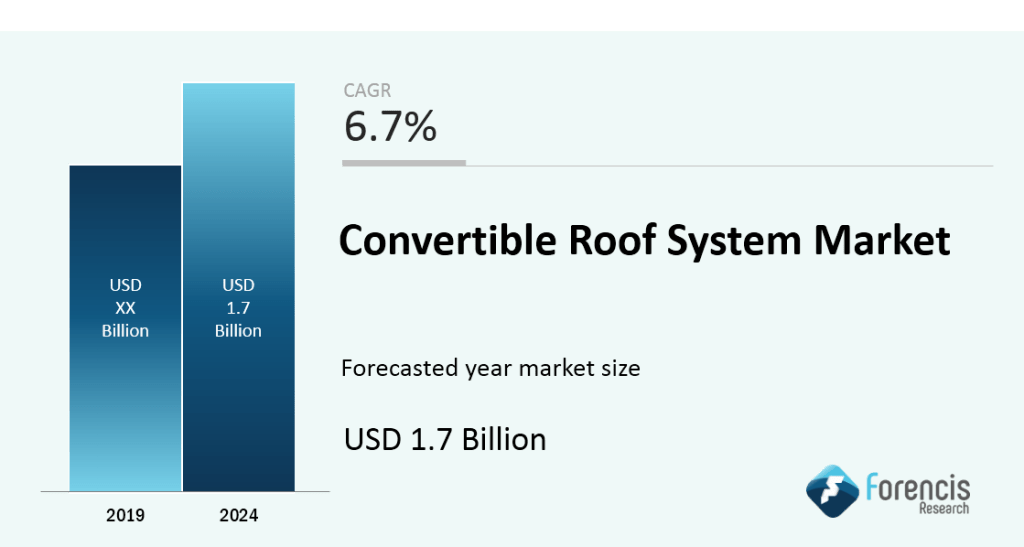1024x547 pixels.
Task: Click the USD XX Billion label
Action: pyautogui.click(x=125, y=308)
